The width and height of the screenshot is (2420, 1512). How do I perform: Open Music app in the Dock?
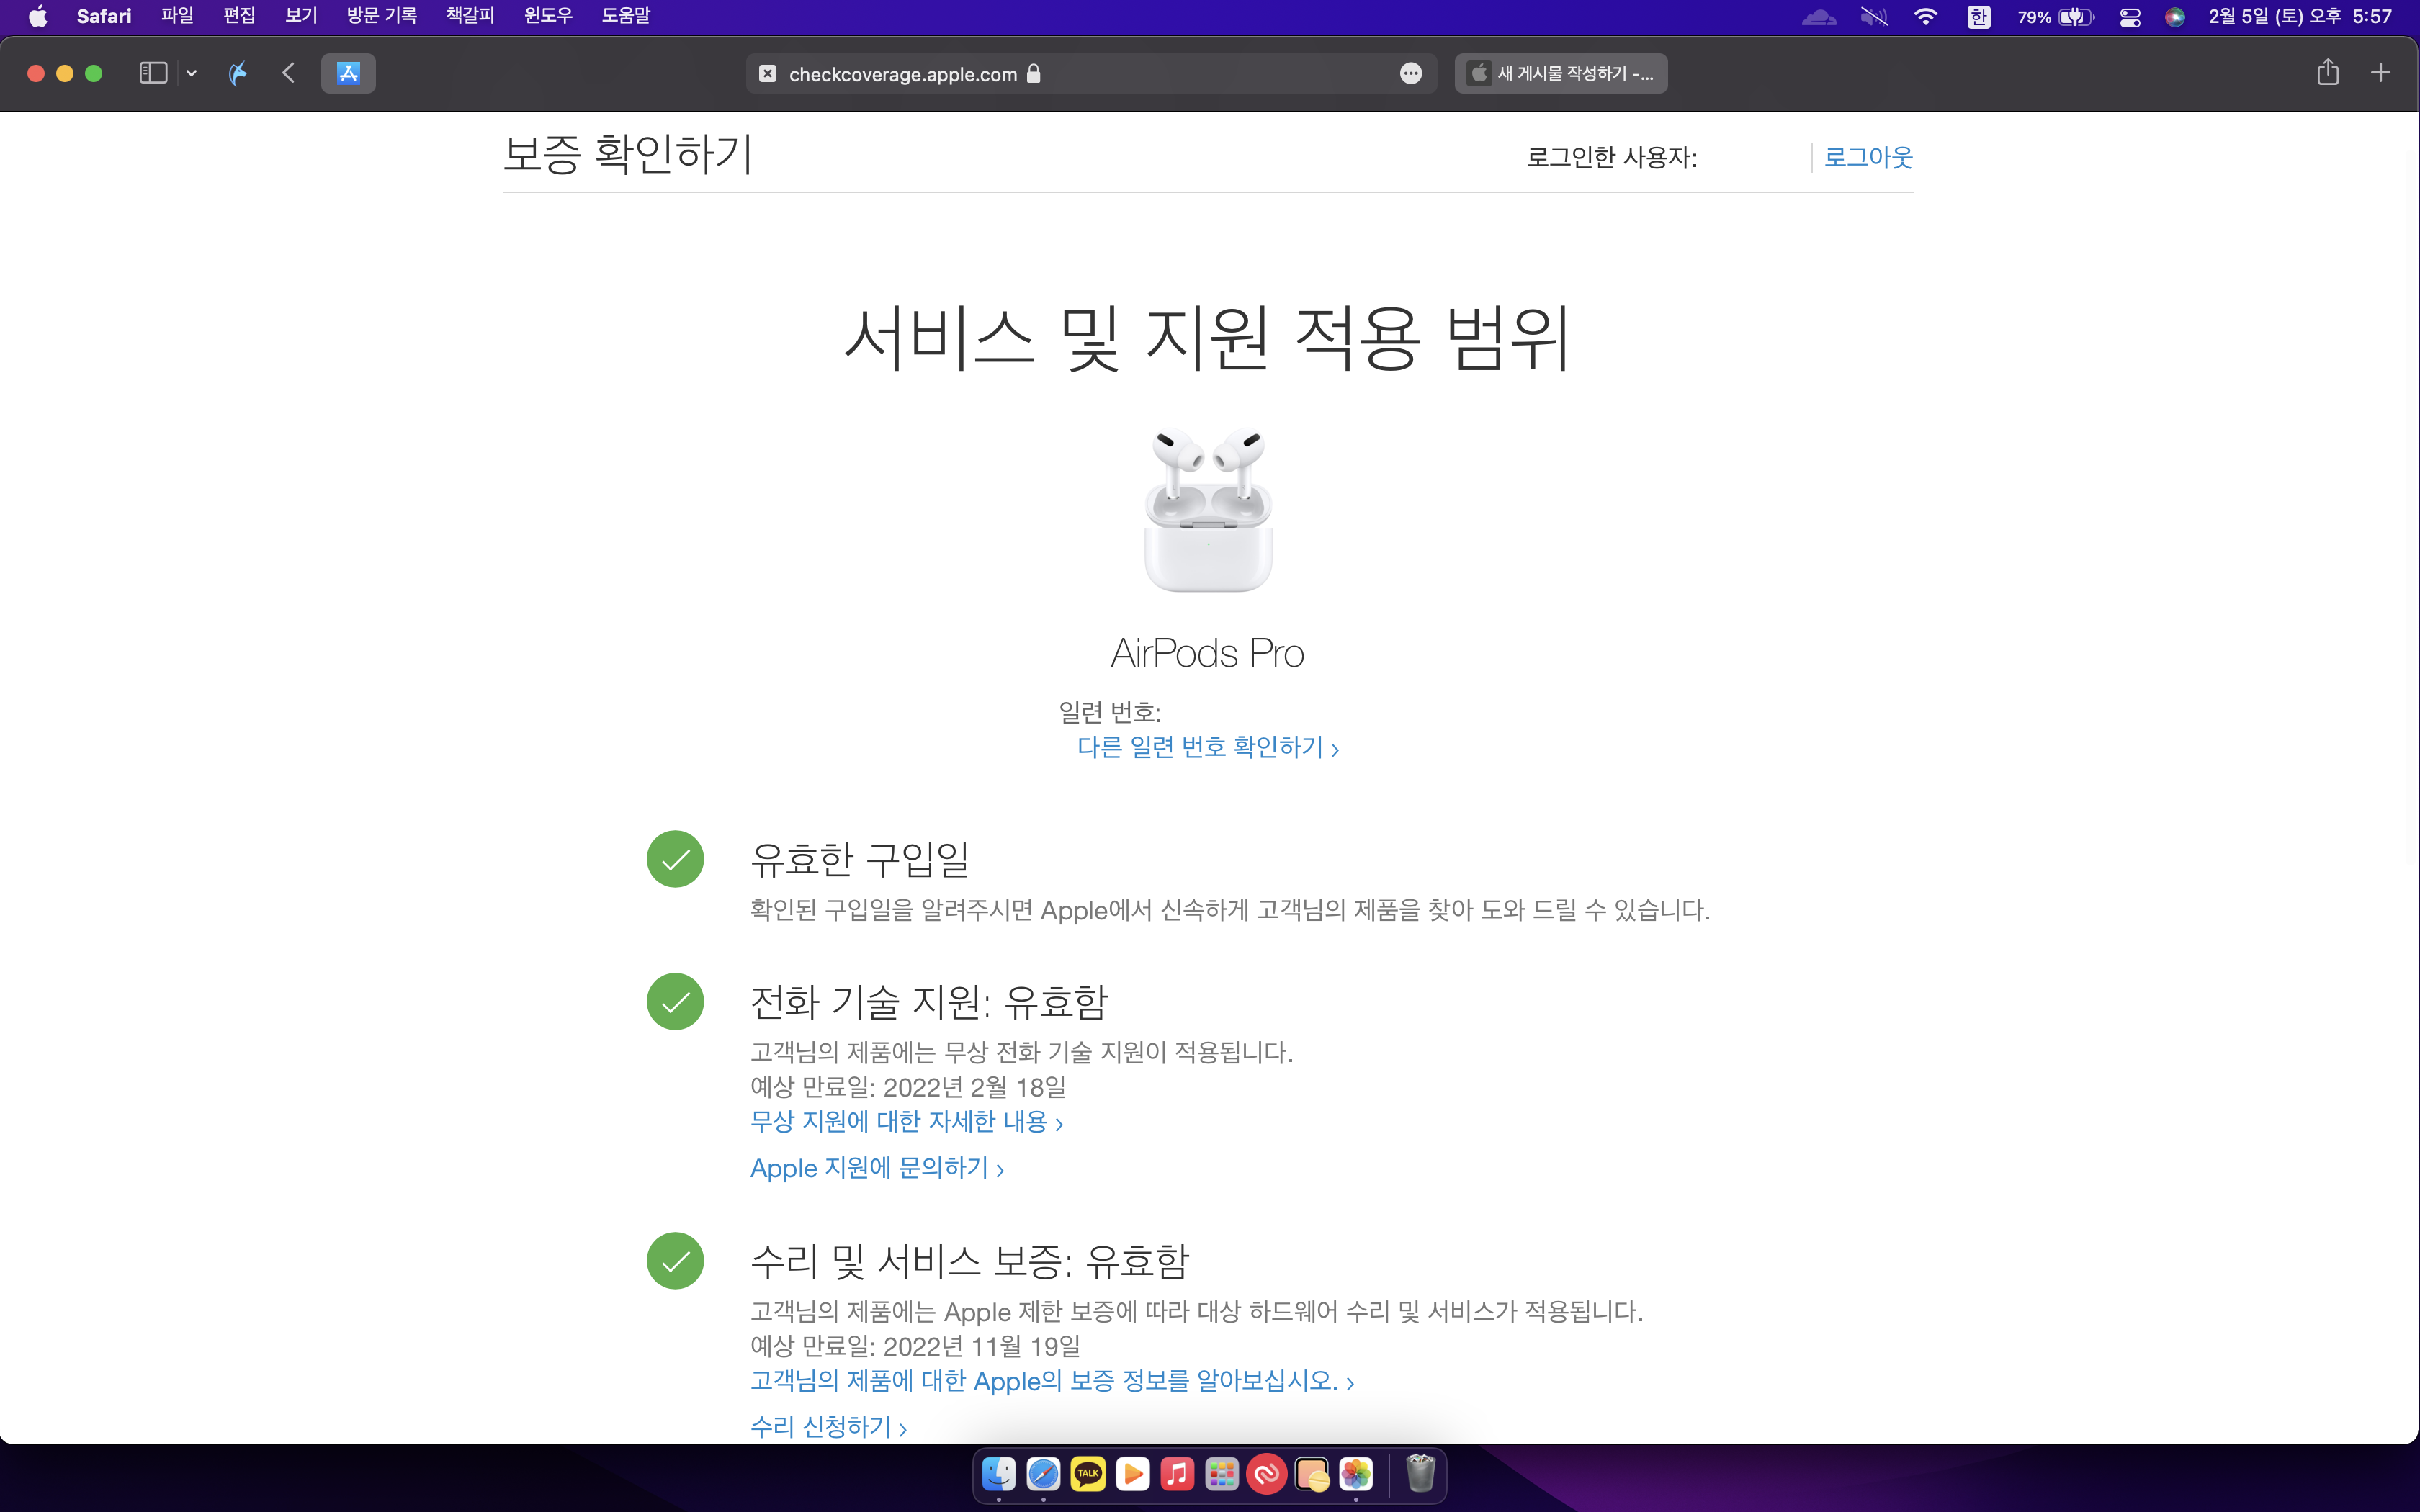point(1177,1474)
